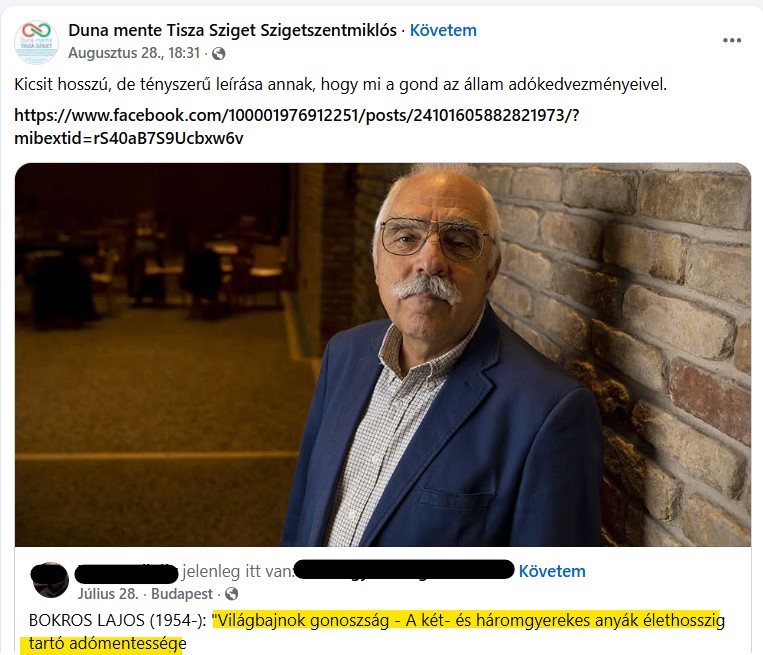
Task: Click the blacked-out location after jelenleg itt van
Action: (x=404, y=569)
